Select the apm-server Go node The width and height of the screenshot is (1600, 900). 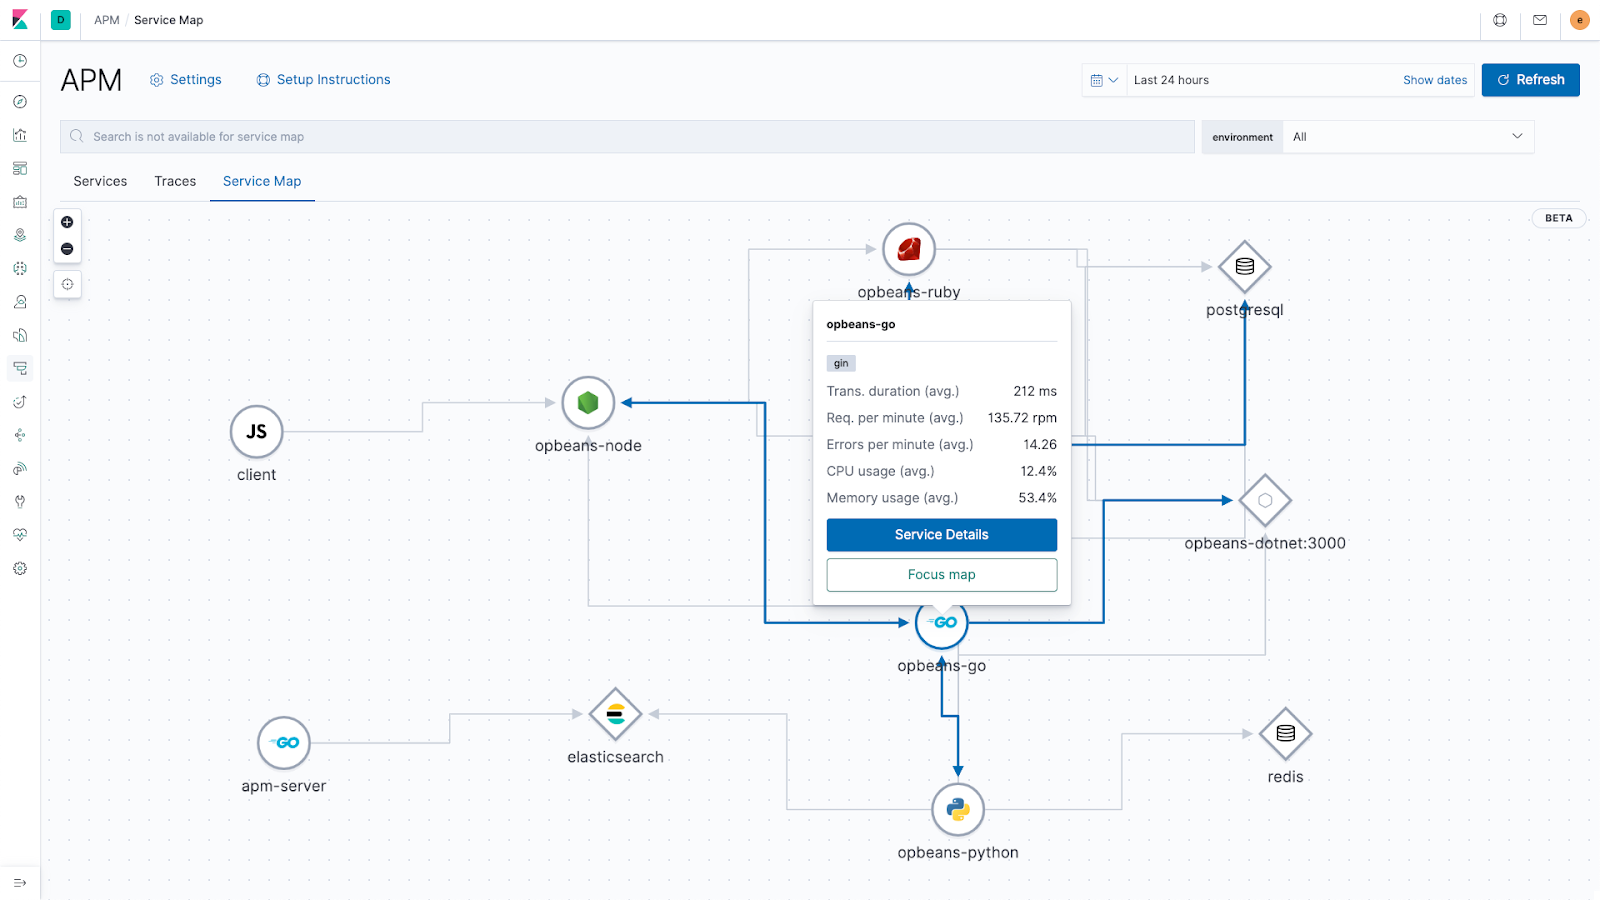point(284,743)
